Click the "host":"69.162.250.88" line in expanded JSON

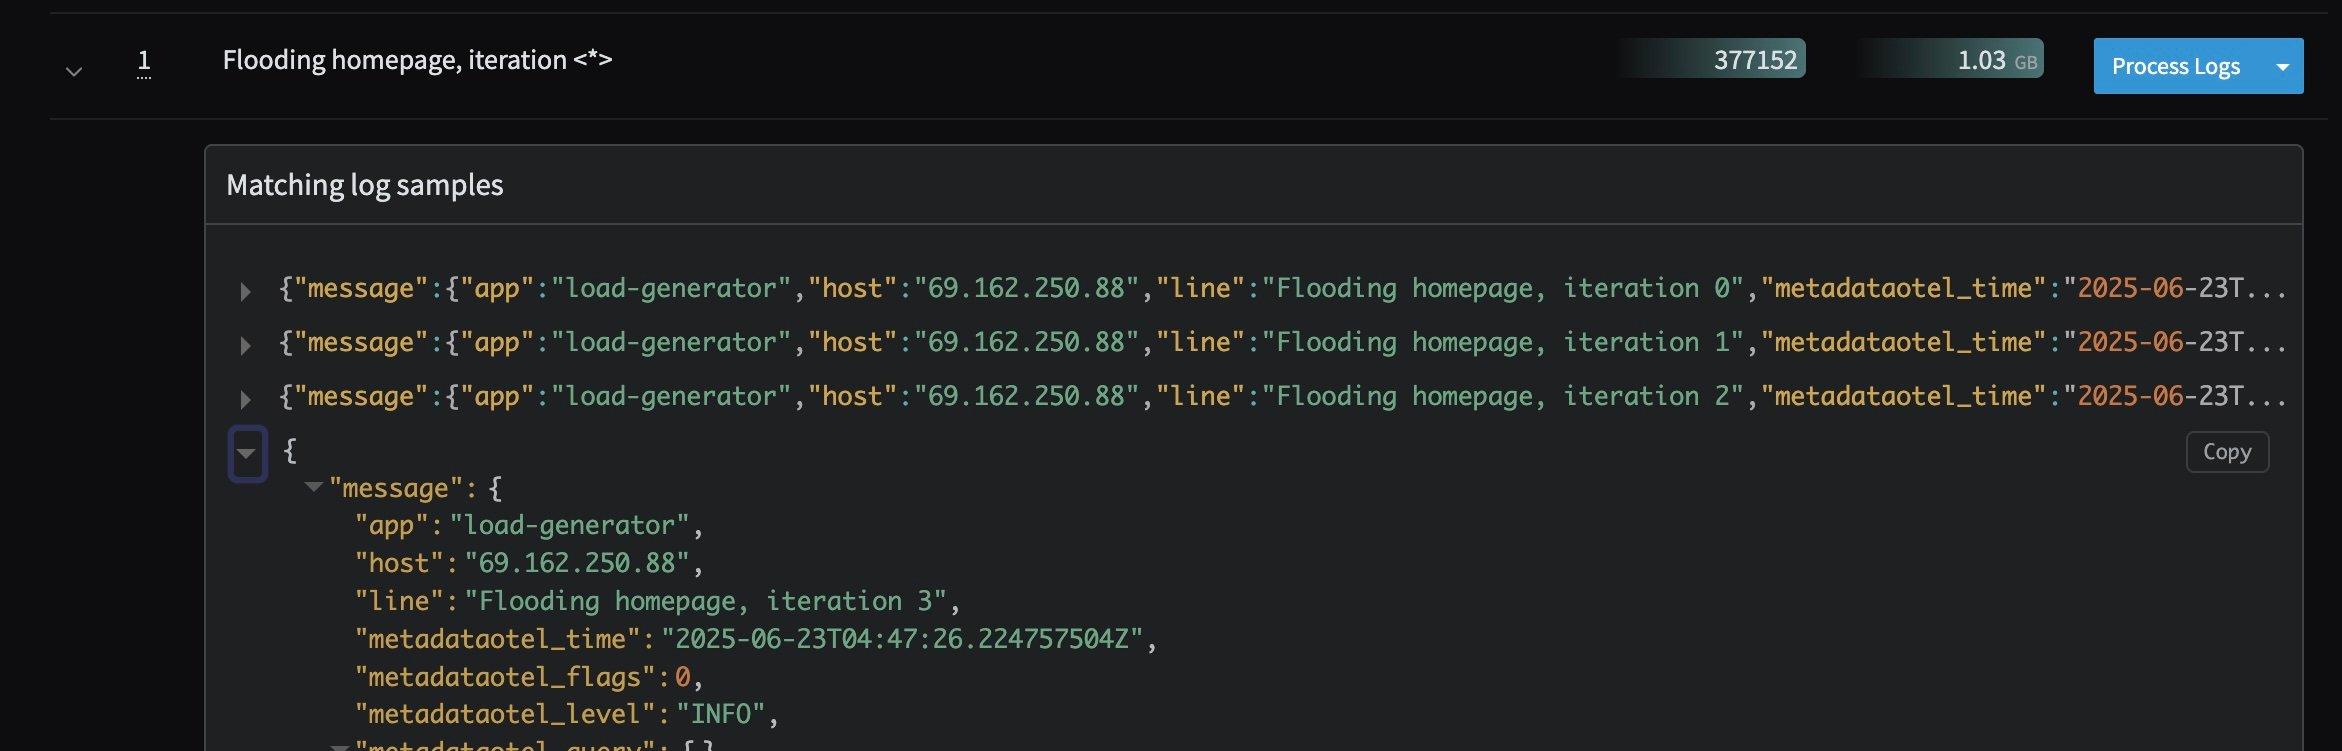click(x=529, y=563)
